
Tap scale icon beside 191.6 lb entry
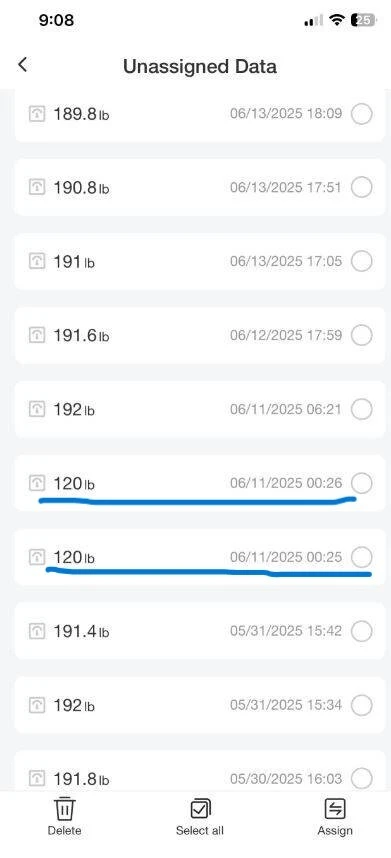point(37,335)
